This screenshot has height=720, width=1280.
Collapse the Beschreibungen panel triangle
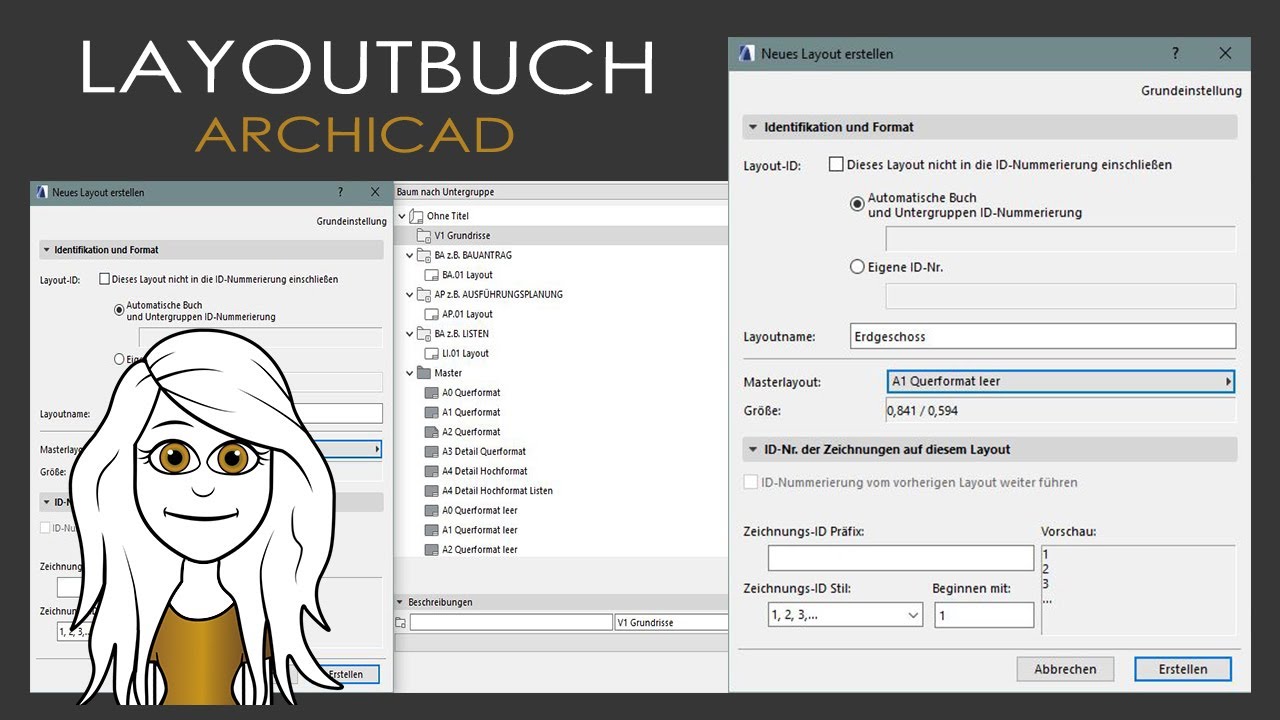pyautogui.click(x=401, y=603)
